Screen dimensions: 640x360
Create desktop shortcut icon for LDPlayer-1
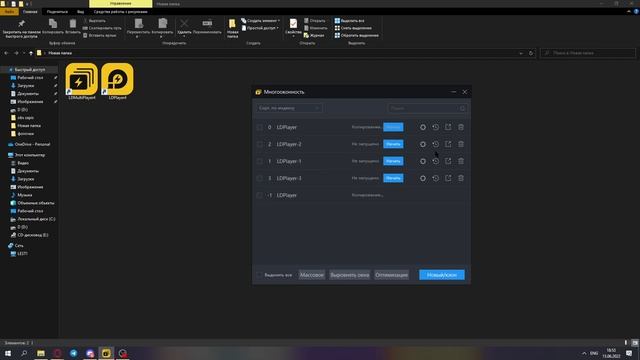click(x=448, y=161)
